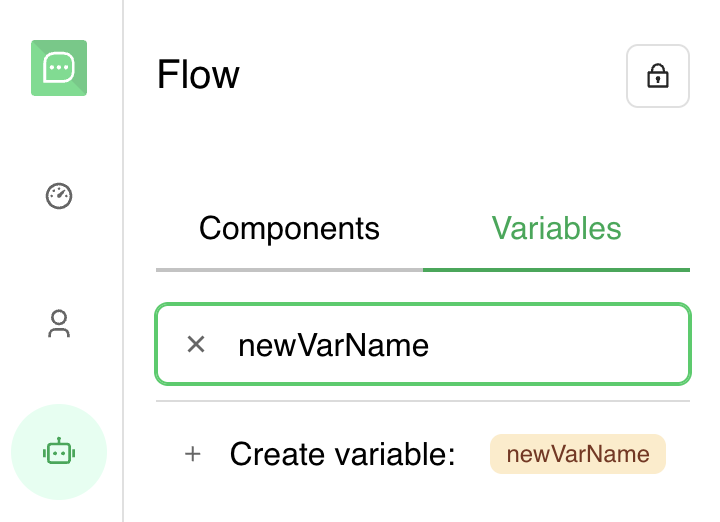Click empty space right of newVarName text
Screen dimensions: 720x522
pyautogui.click(x=560, y=345)
